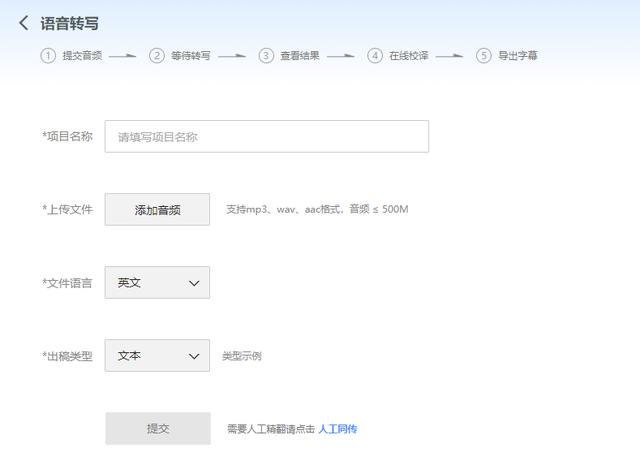Click the 查看结果 step label
This screenshot has height=461, width=640.
pyautogui.click(x=300, y=56)
